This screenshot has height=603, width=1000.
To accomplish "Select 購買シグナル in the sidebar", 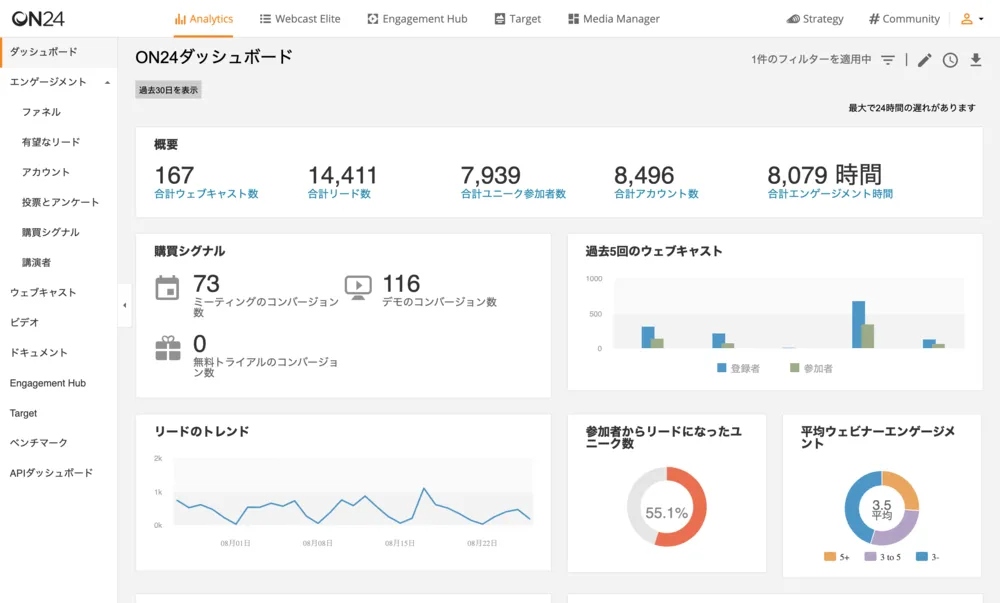I will [x=50, y=232].
